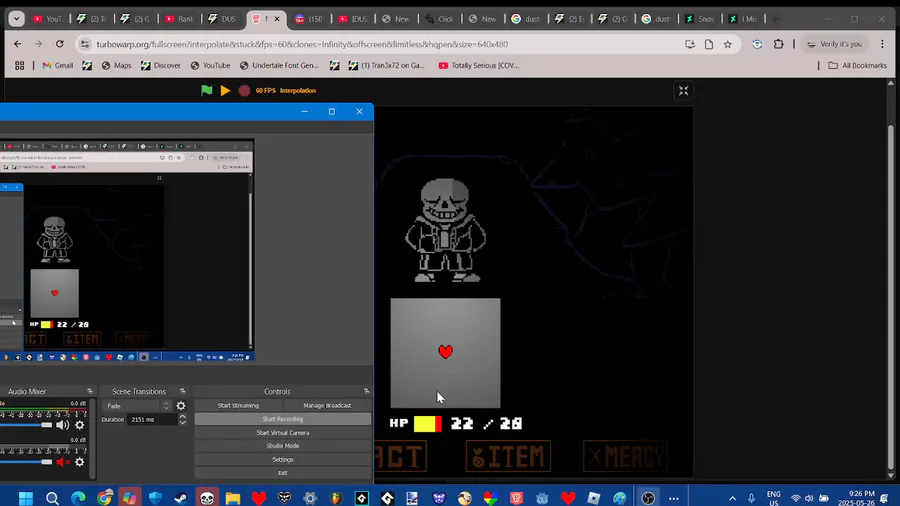Viewport: 900px width, 506px height.
Task: Select the ACT button in the game
Action: 401,456
